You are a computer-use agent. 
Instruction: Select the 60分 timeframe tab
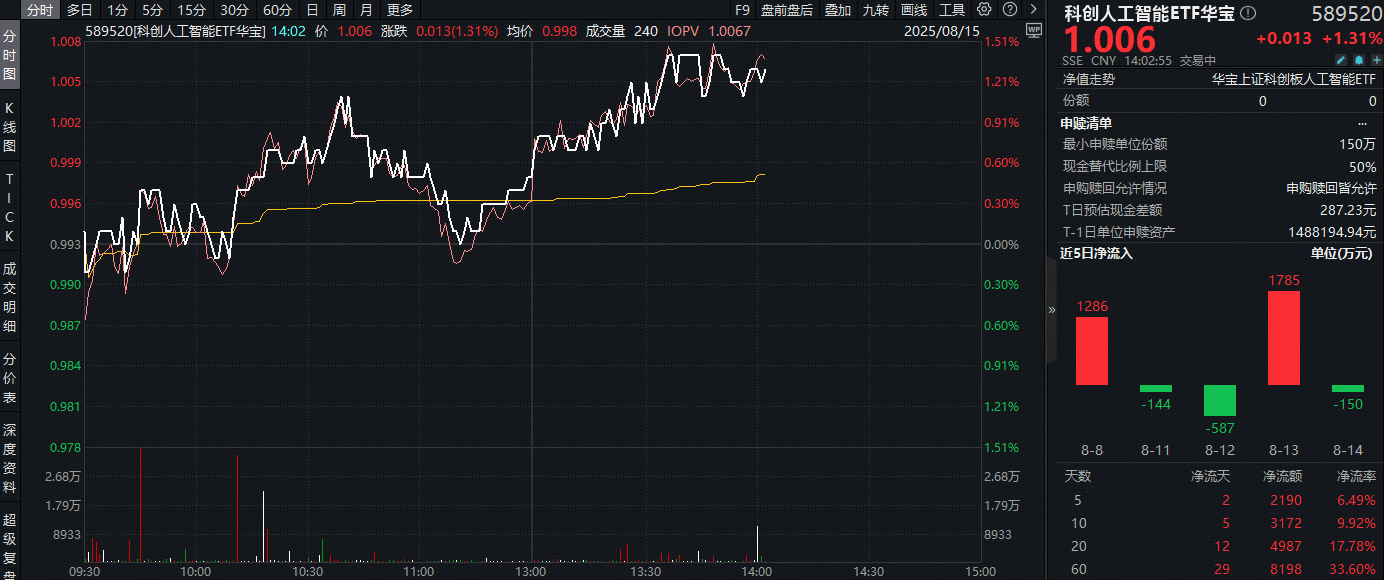(x=277, y=10)
